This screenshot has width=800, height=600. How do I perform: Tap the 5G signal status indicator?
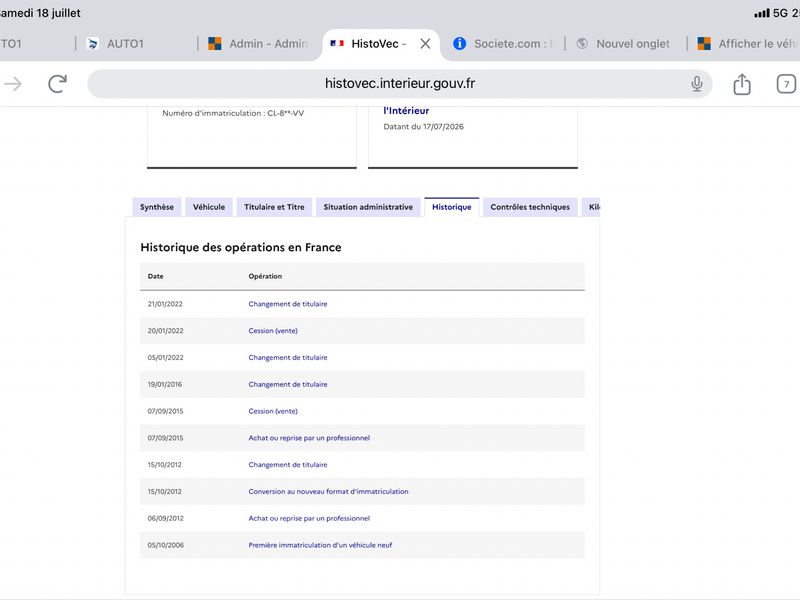tap(771, 13)
